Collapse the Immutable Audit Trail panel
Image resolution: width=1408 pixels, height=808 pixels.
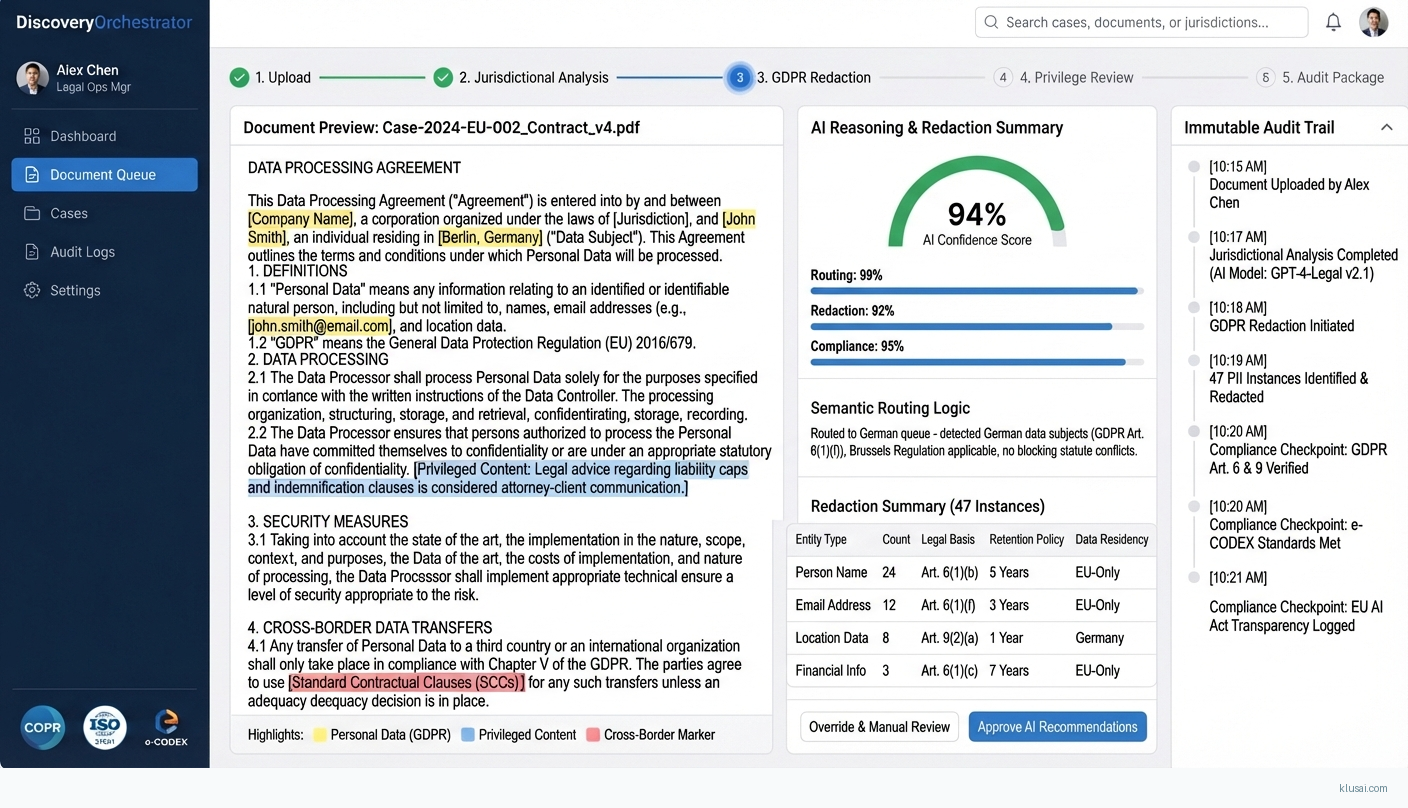click(1386, 127)
